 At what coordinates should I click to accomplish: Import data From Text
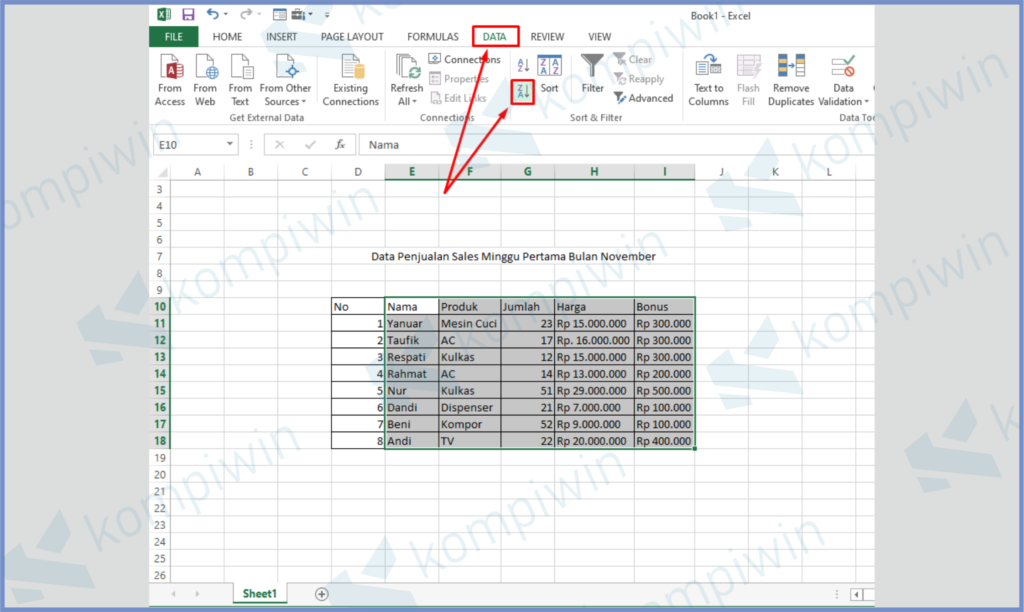240,80
